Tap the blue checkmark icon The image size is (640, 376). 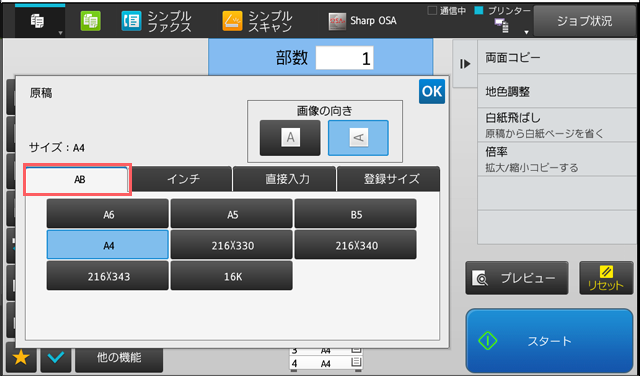tap(56, 358)
